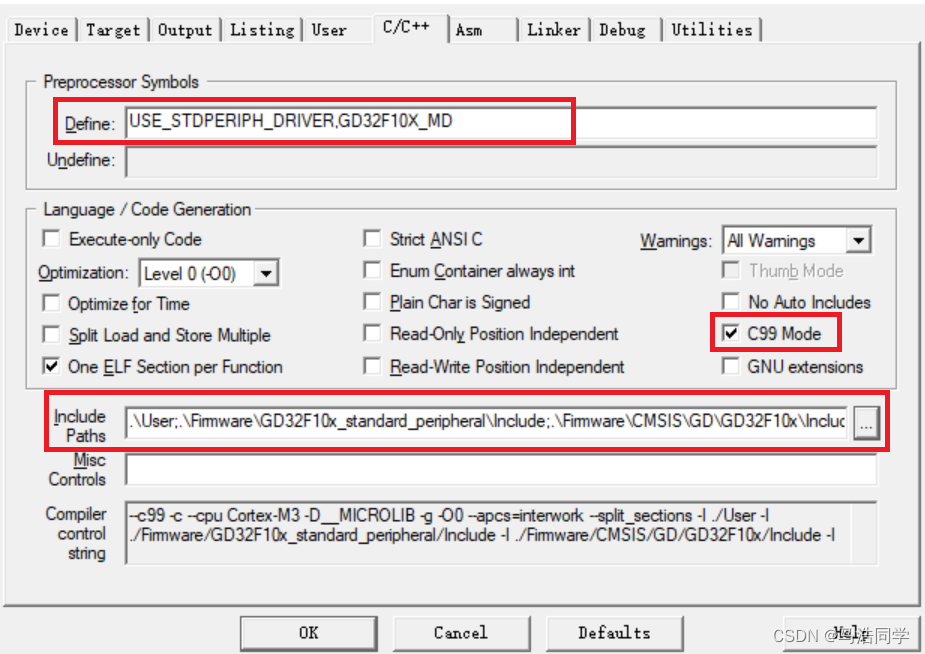This screenshot has width=925, height=654.
Task: Toggle No Auto Includes checkbox
Action: point(731,302)
